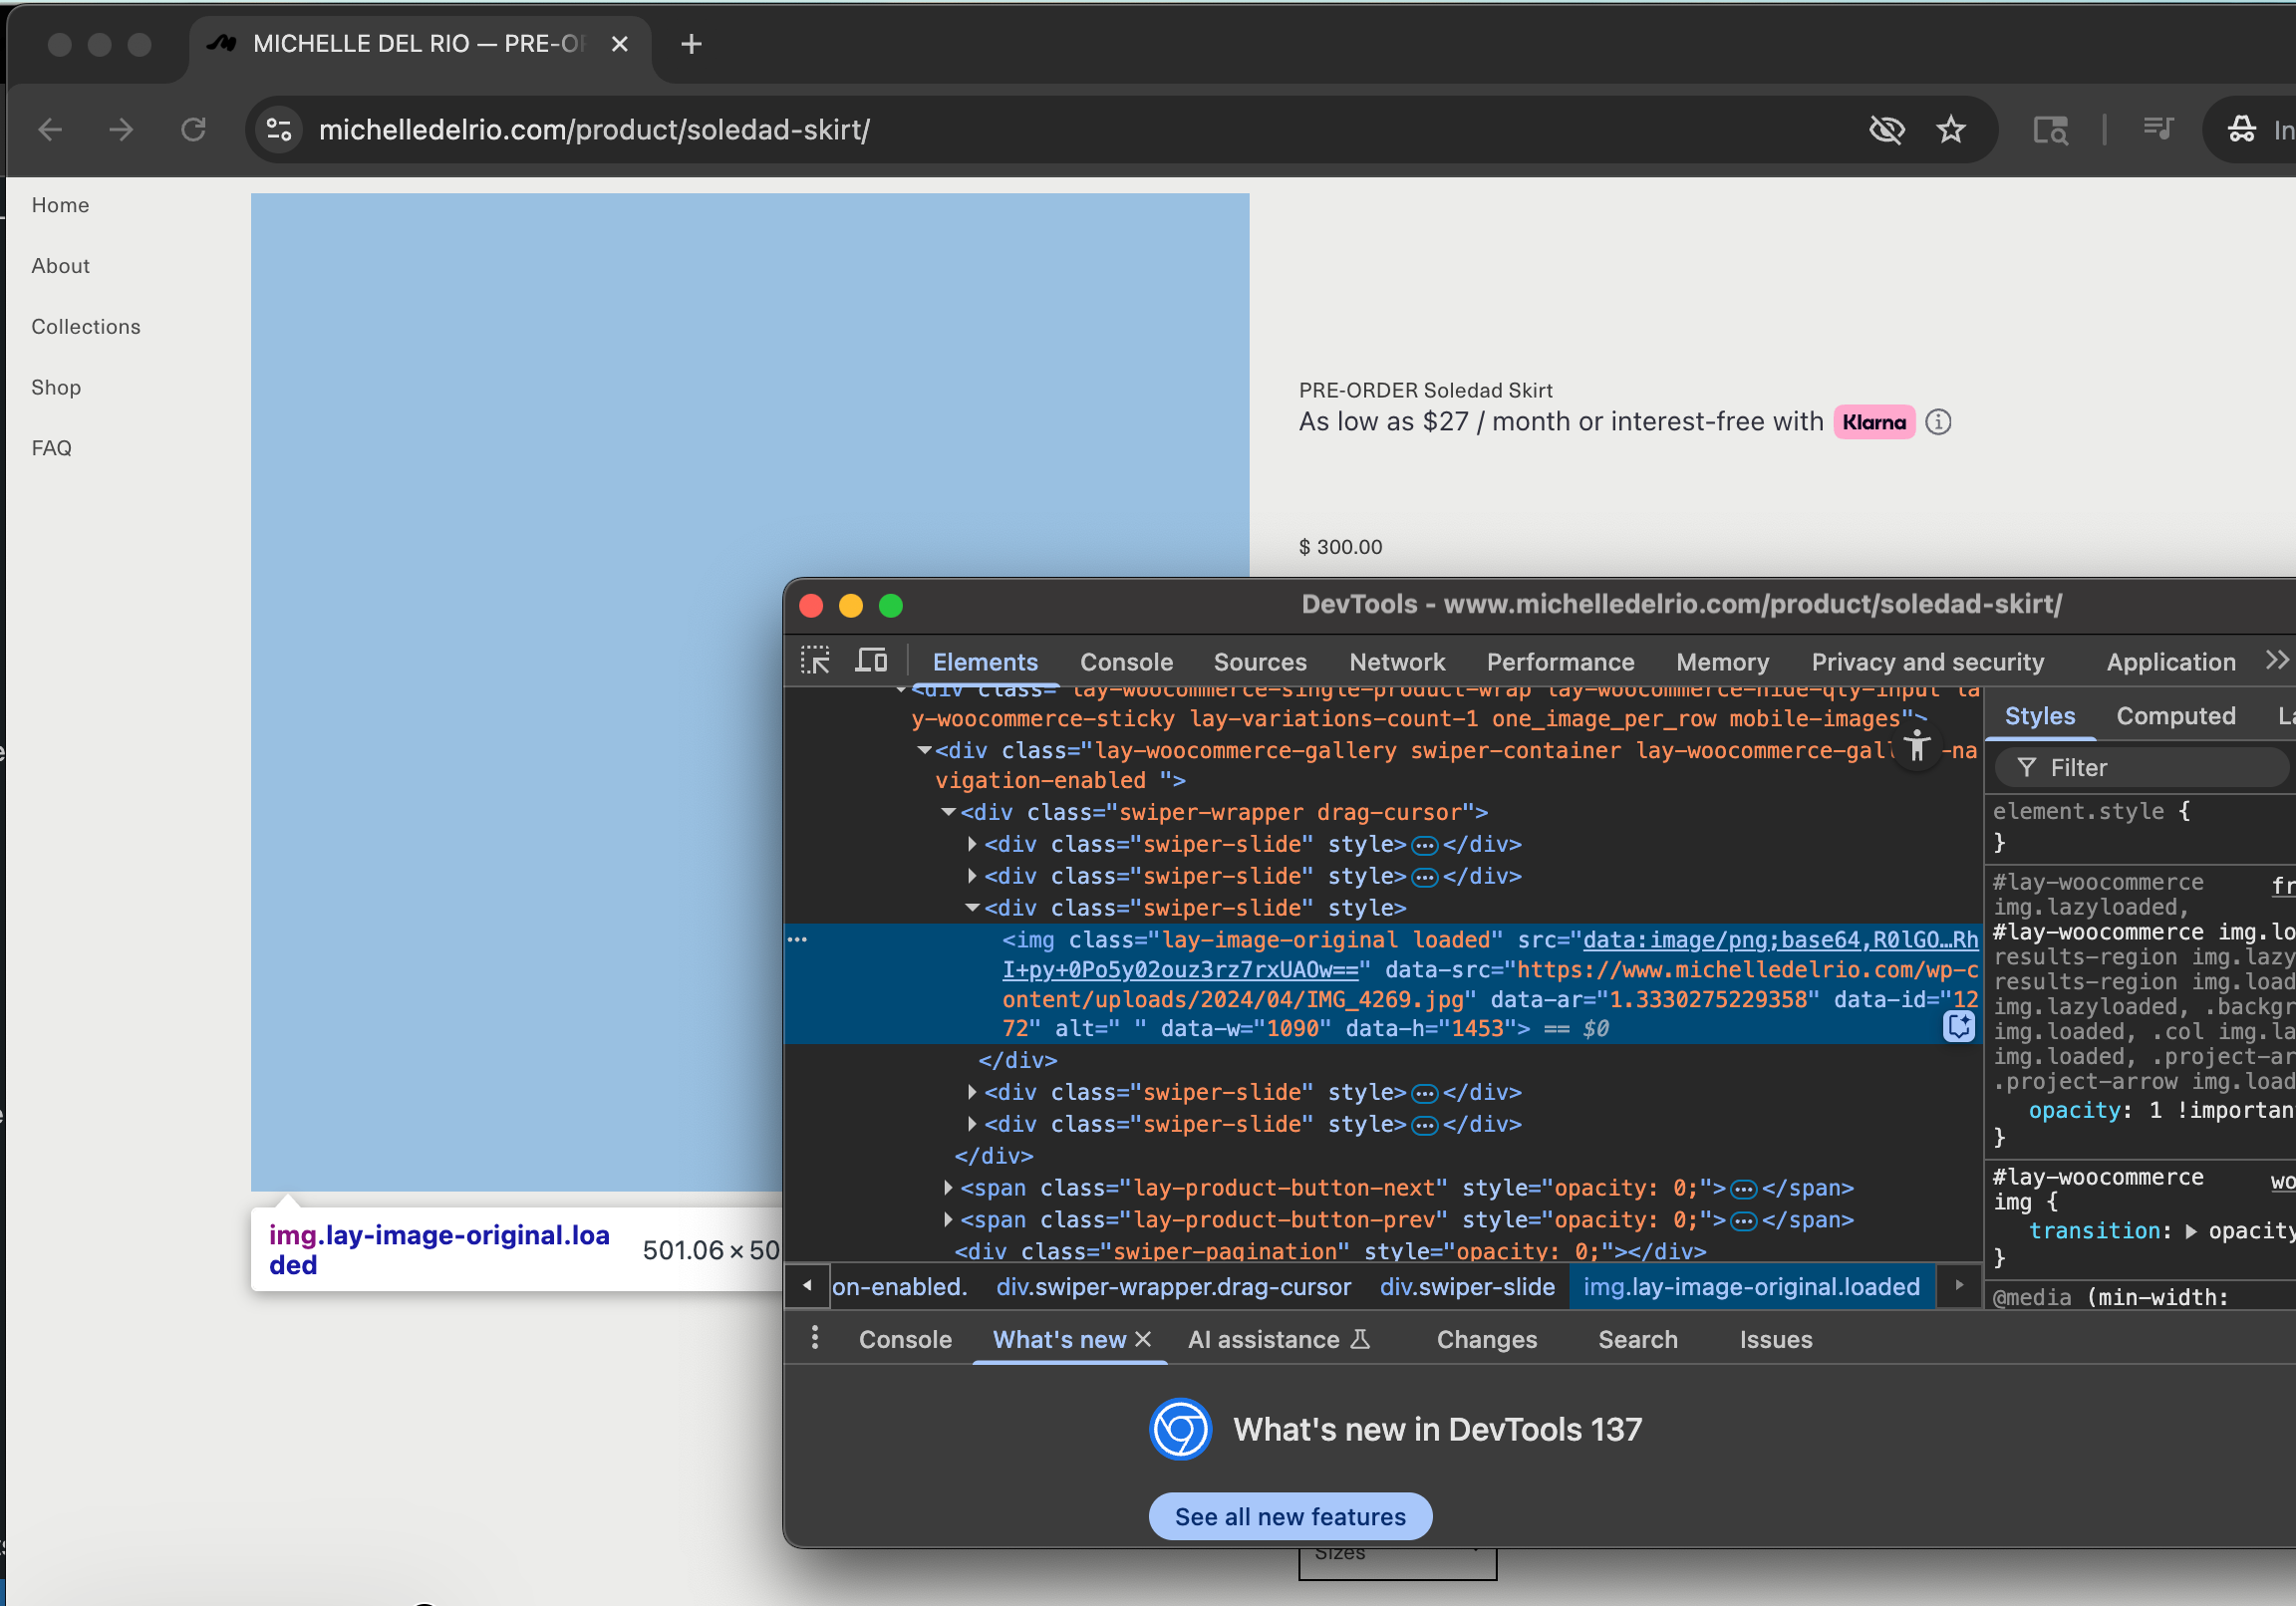Show more DevTools tabs with chevrons

point(2276,661)
